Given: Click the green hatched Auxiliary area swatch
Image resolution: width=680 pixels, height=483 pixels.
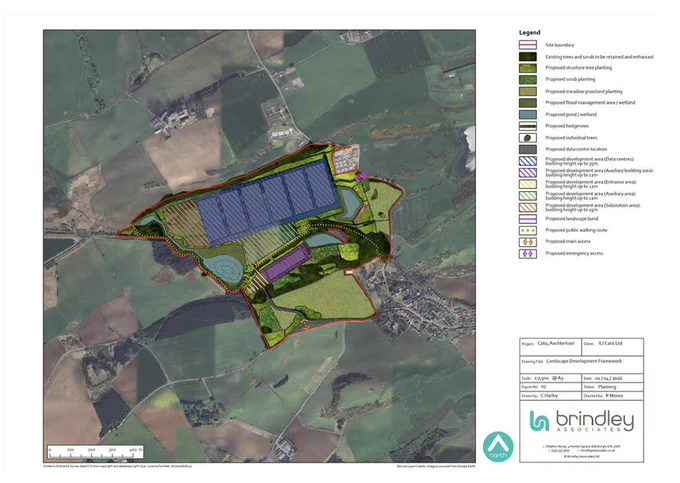Looking at the screenshot, I should (x=527, y=196).
